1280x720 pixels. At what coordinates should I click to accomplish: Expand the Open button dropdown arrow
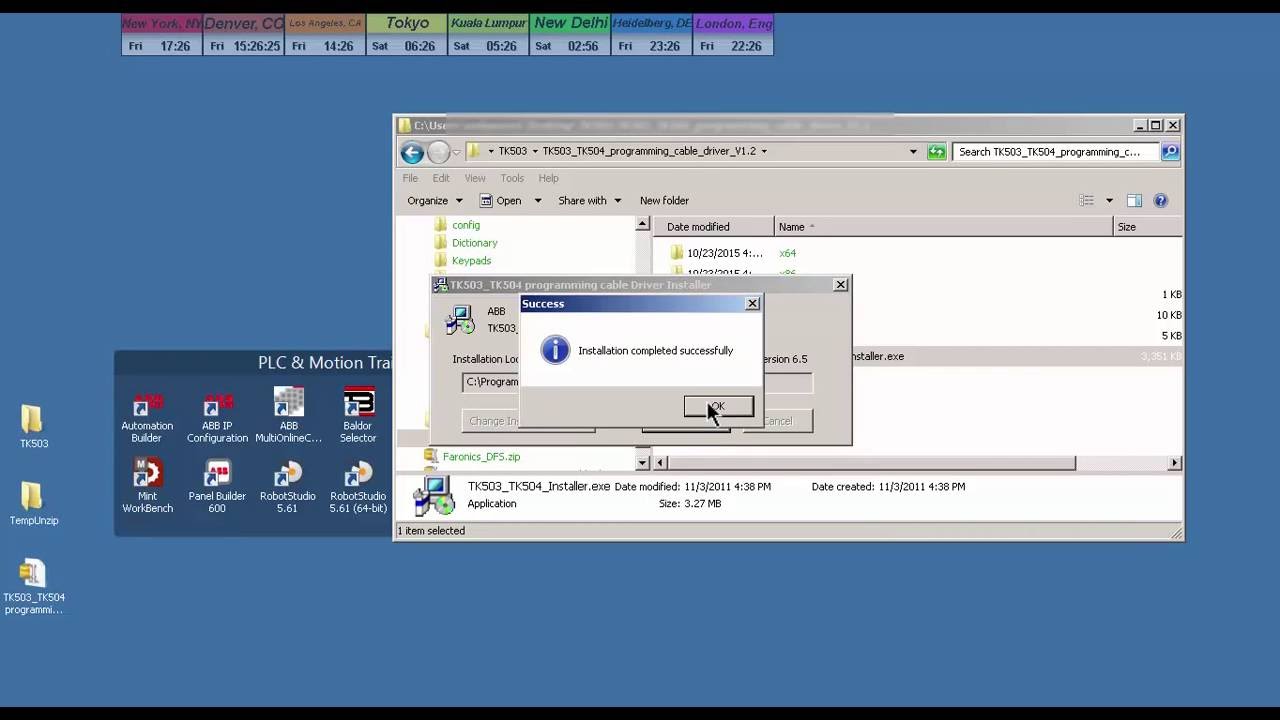(x=537, y=201)
